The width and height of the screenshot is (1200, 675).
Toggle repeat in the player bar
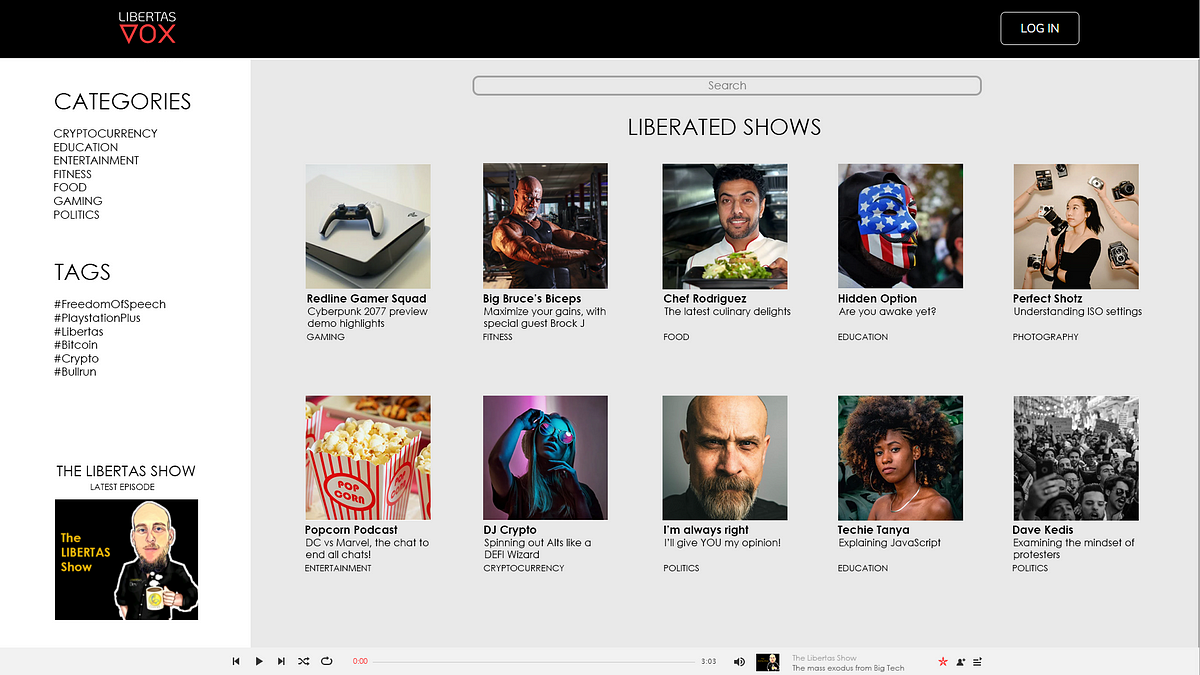tap(327, 661)
